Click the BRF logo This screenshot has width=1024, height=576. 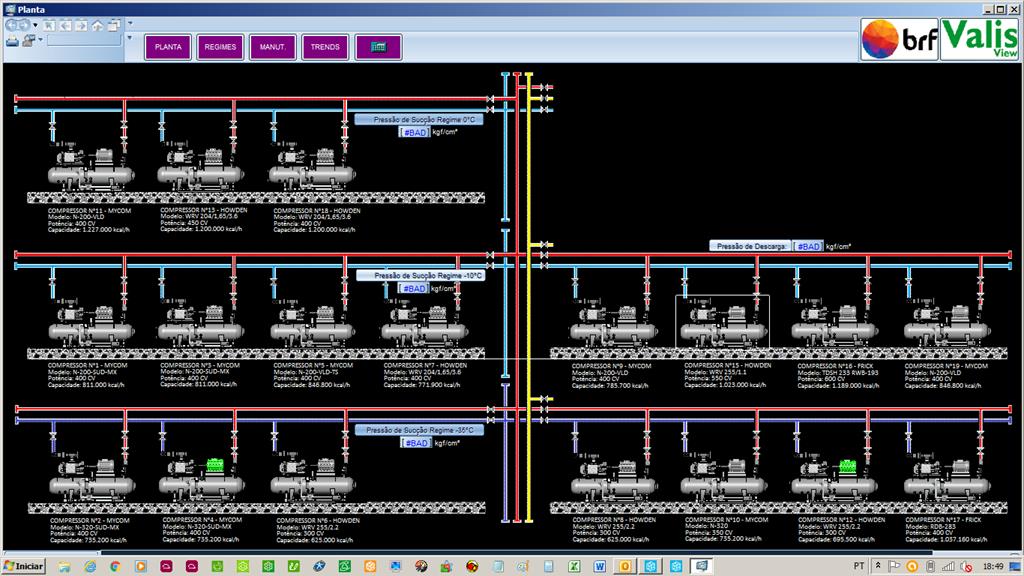point(899,39)
